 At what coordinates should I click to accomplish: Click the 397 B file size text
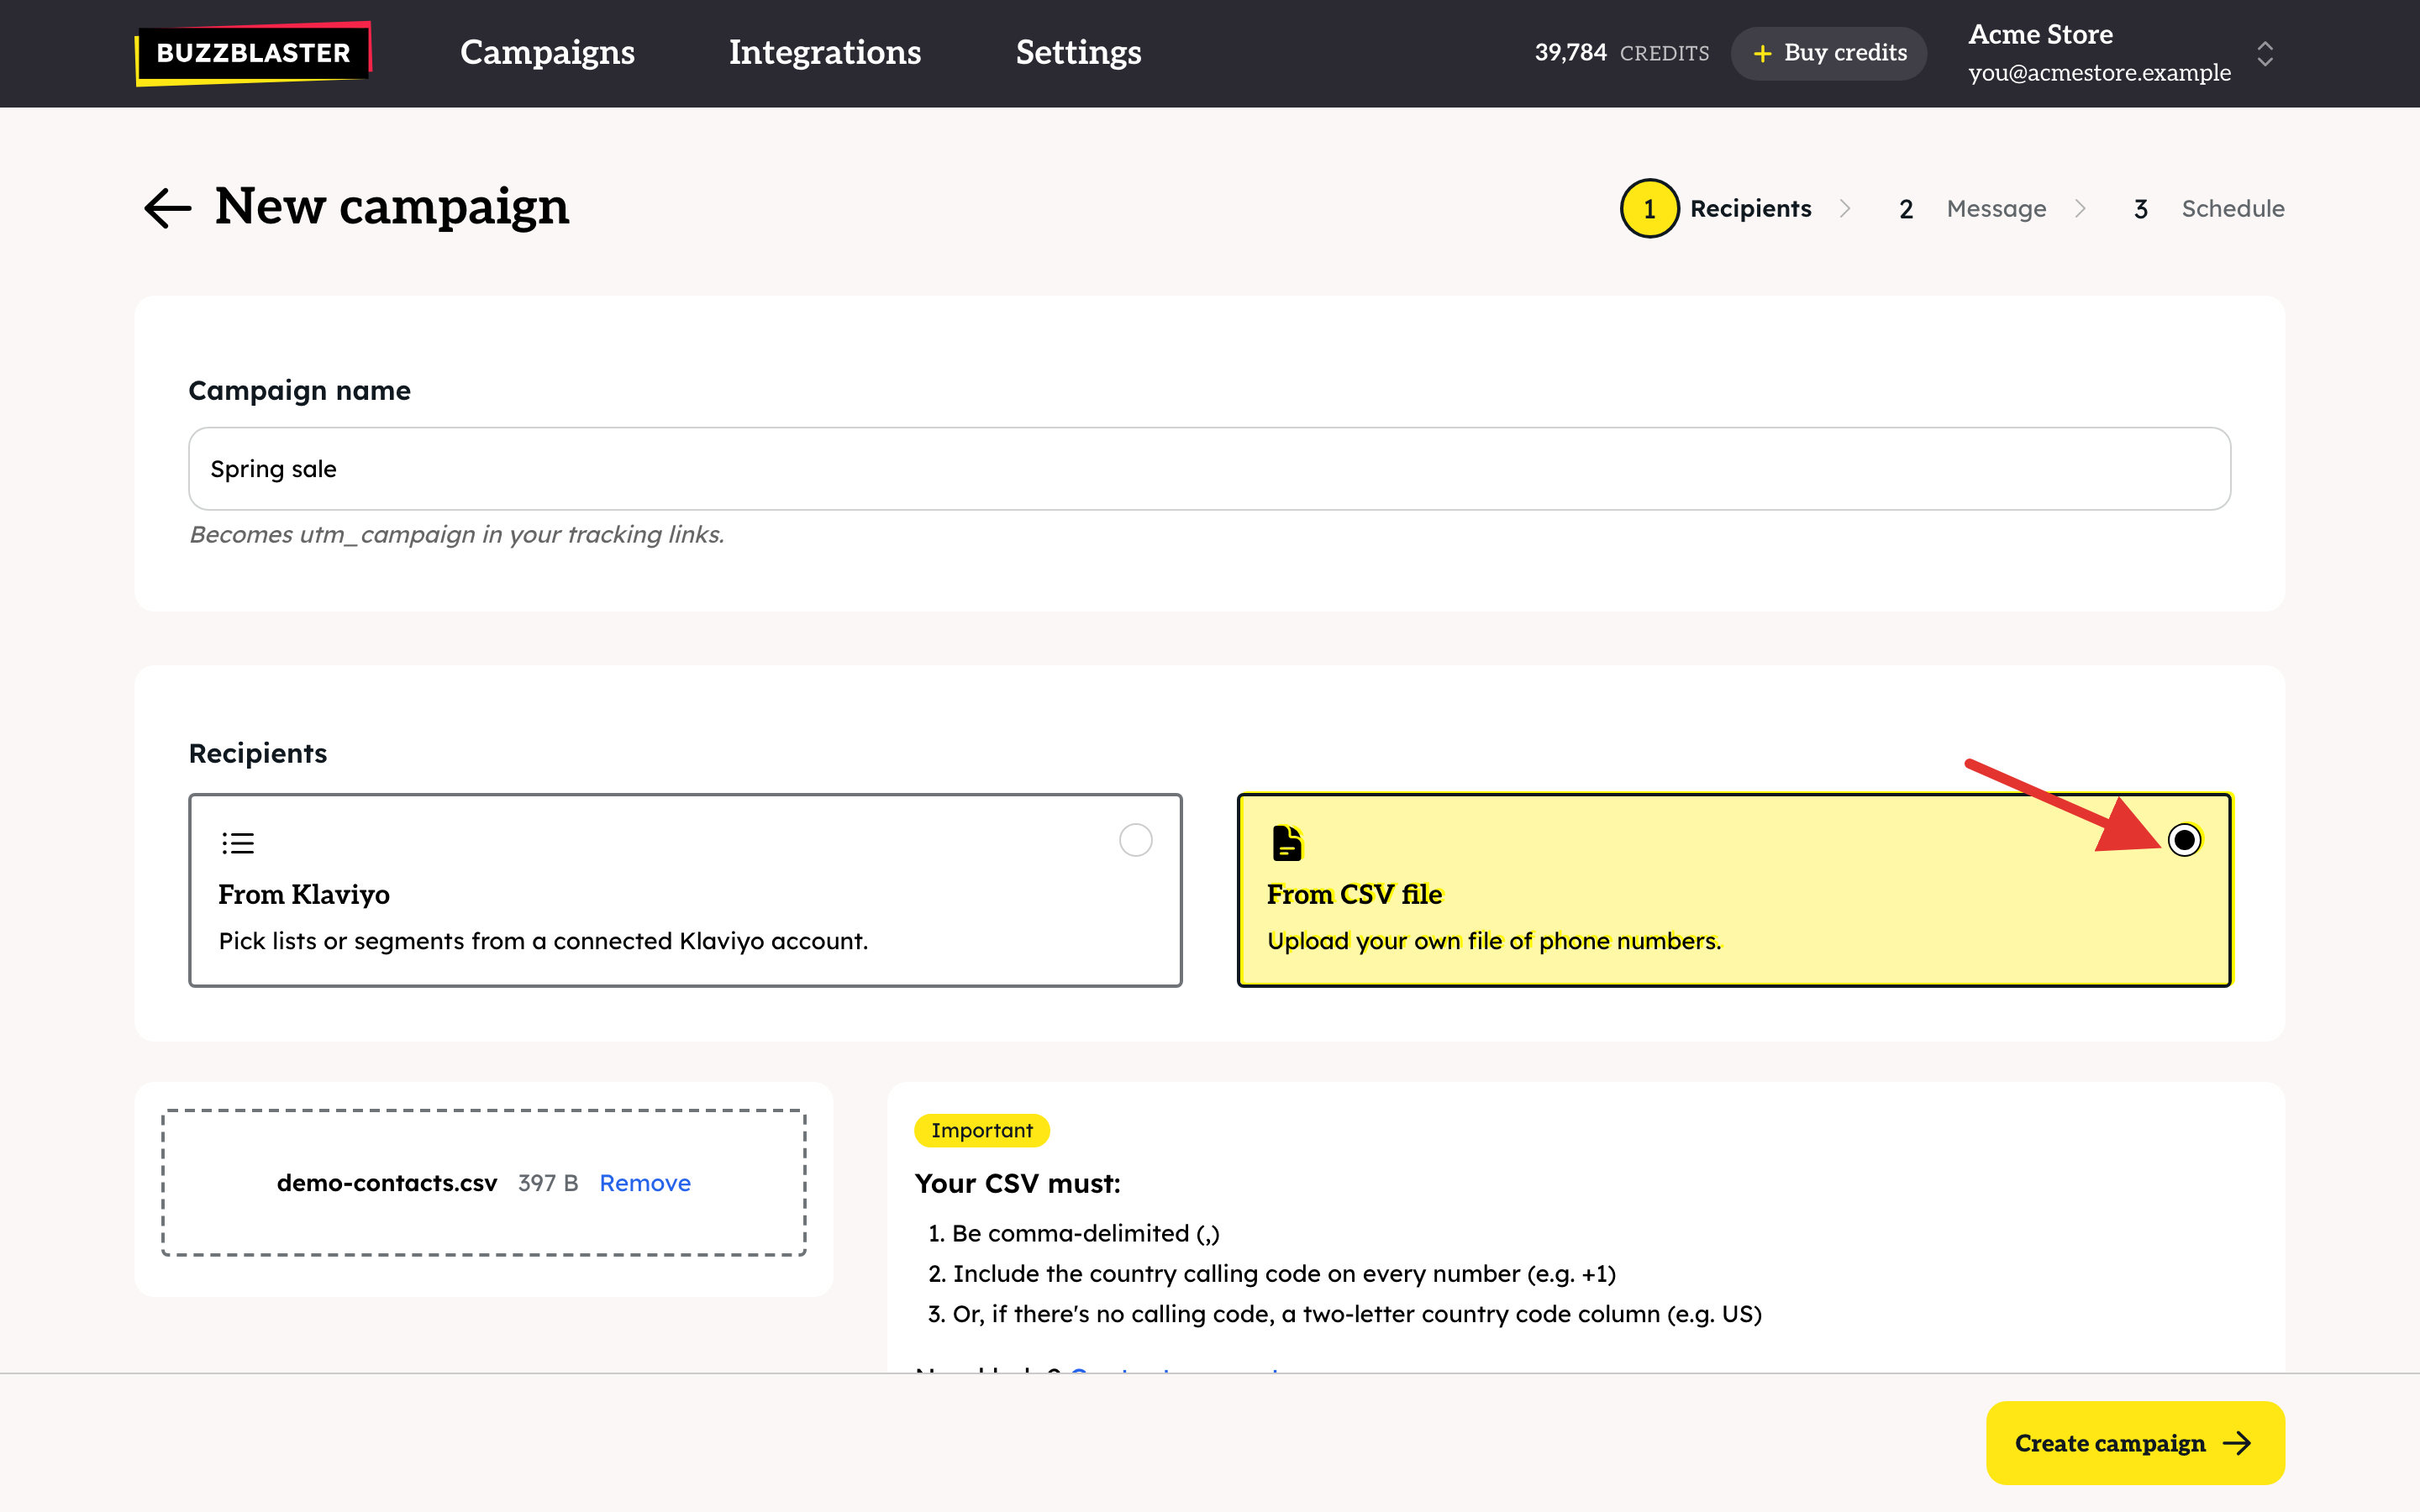click(x=548, y=1183)
